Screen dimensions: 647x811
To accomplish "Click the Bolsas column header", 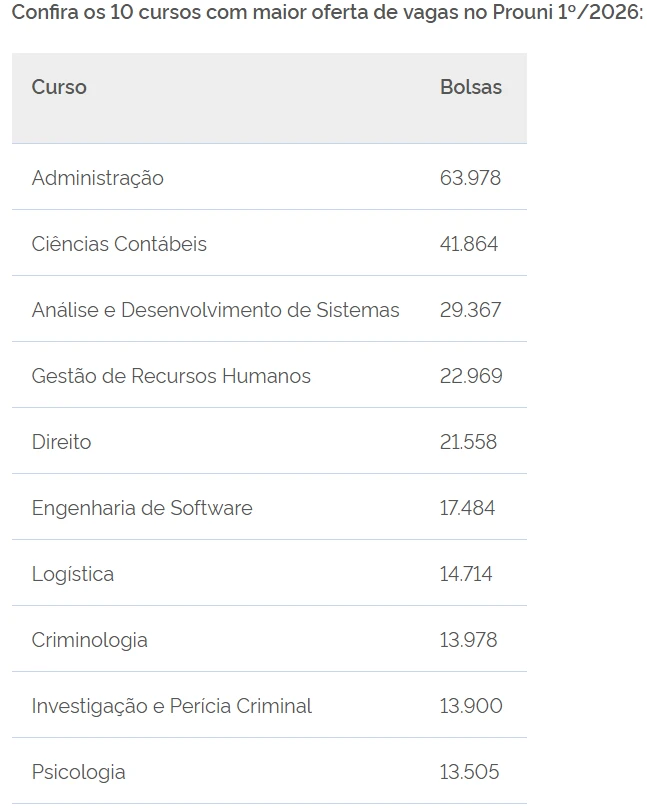I will coord(470,87).
